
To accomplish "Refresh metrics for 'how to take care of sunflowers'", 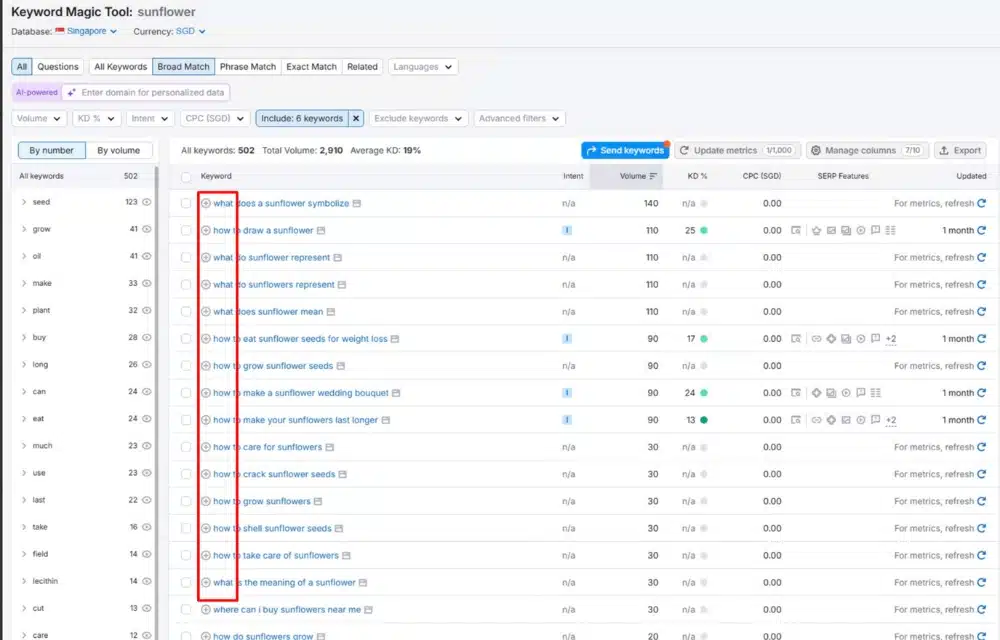I will pos(981,555).
